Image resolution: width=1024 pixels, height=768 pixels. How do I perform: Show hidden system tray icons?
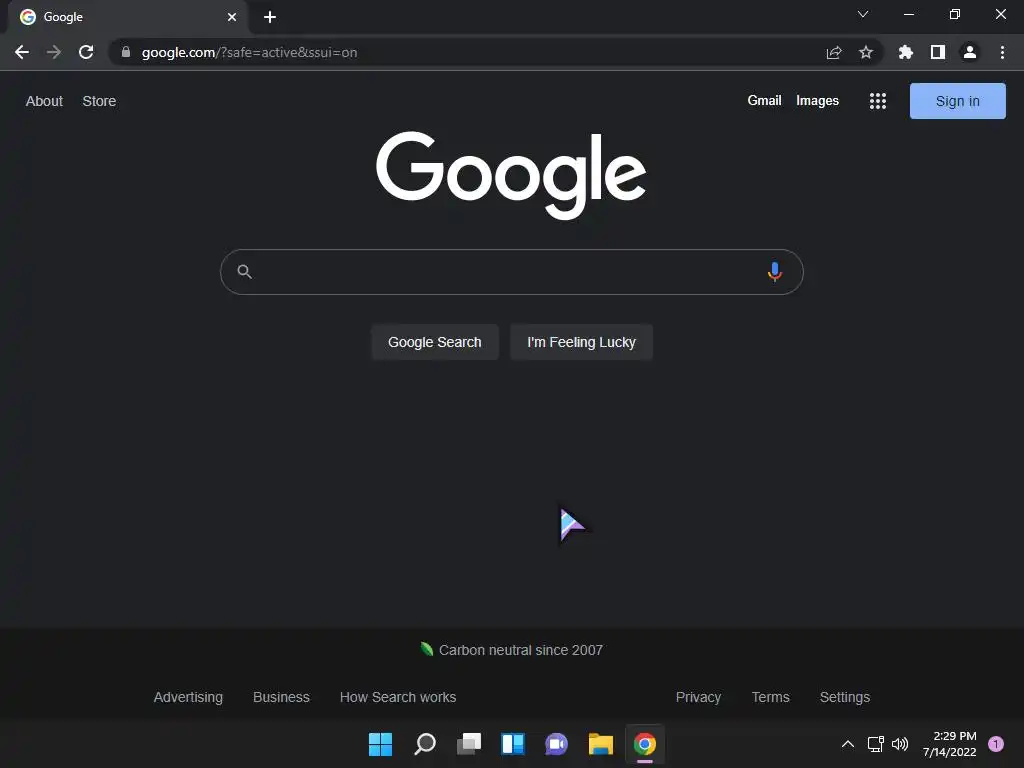coord(848,744)
